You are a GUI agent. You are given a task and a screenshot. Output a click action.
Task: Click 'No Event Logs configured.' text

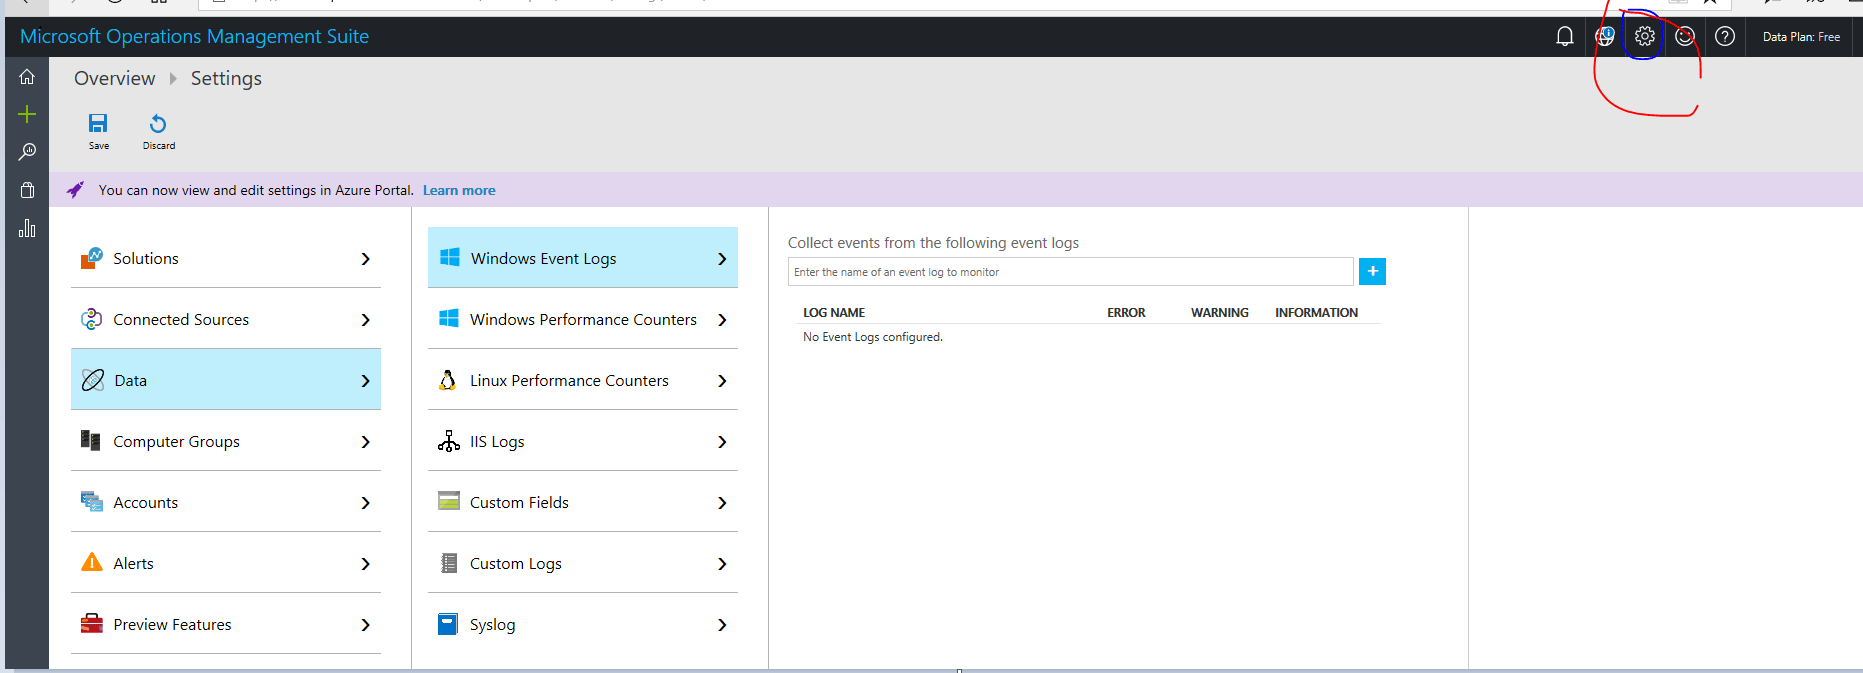[x=873, y=337]
